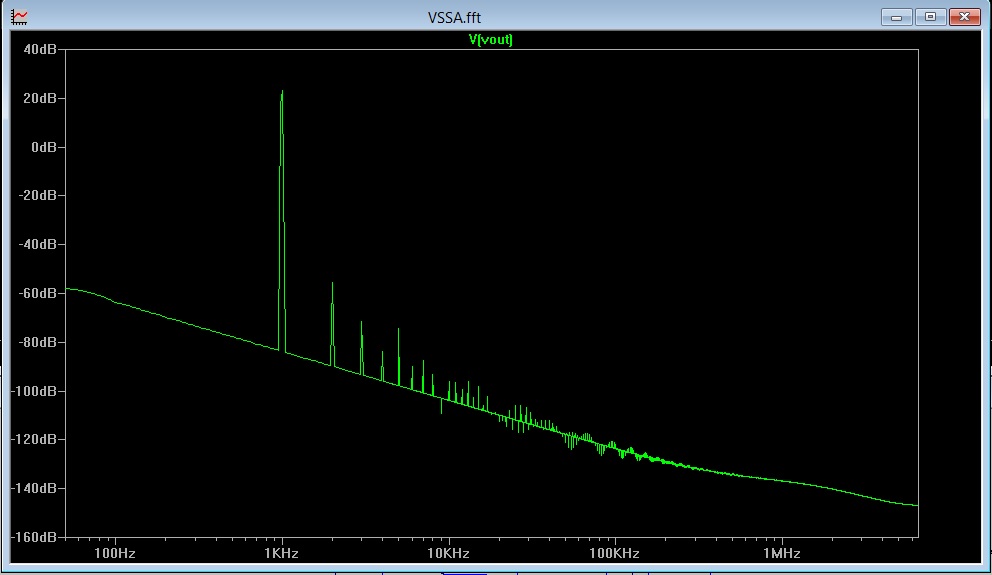Minimize the VSSA.fft window
992x575 pixels.
[896, 17]
